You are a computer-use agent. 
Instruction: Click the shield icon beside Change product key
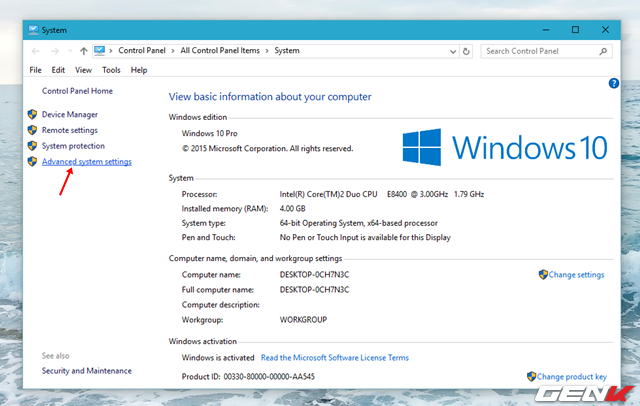coord(530,377)
